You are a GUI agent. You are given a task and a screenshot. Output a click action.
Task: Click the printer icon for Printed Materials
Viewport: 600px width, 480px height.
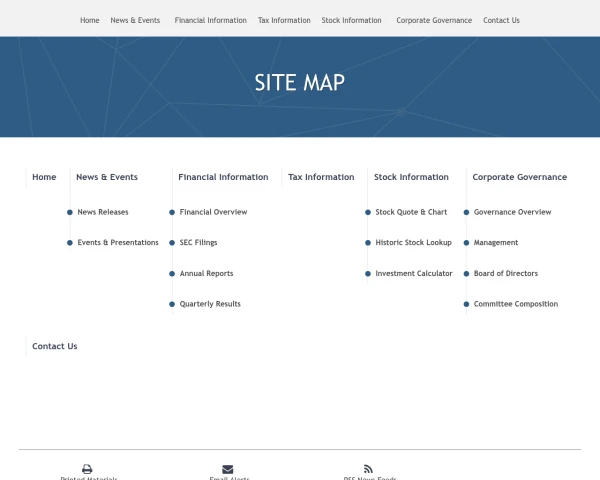point(87,468)
